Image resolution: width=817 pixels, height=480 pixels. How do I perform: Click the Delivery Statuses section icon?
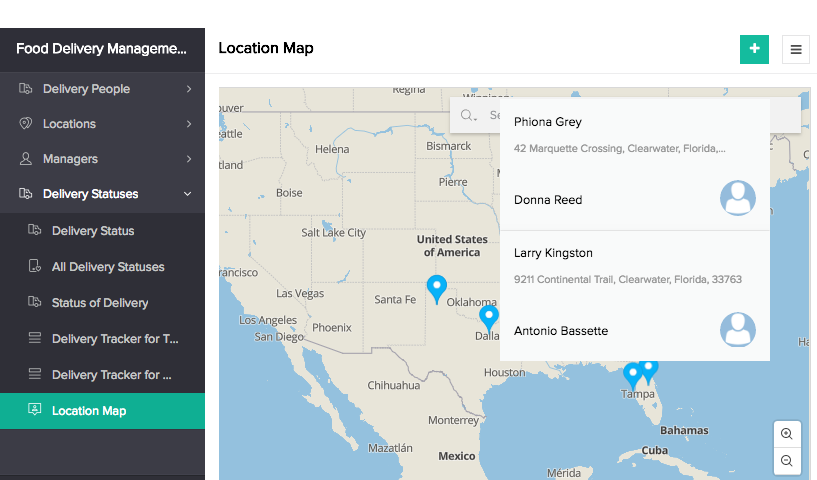tap(26, 193)
